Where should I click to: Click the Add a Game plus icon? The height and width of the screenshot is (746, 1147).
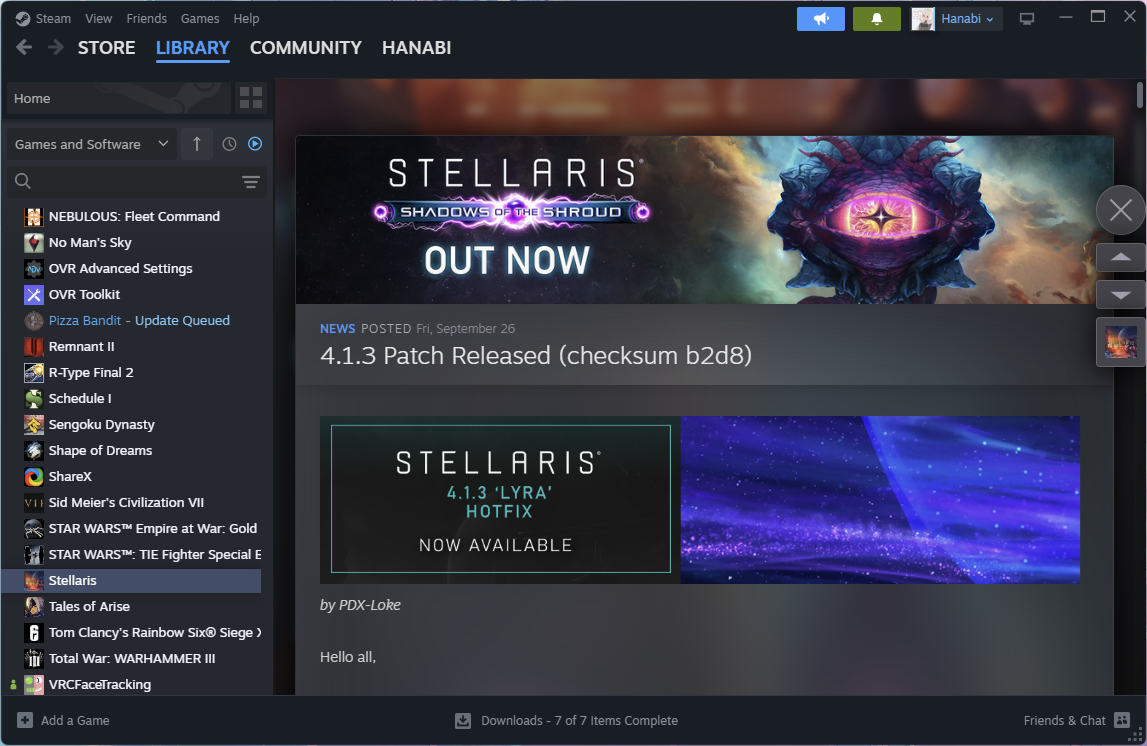point(25,720)
